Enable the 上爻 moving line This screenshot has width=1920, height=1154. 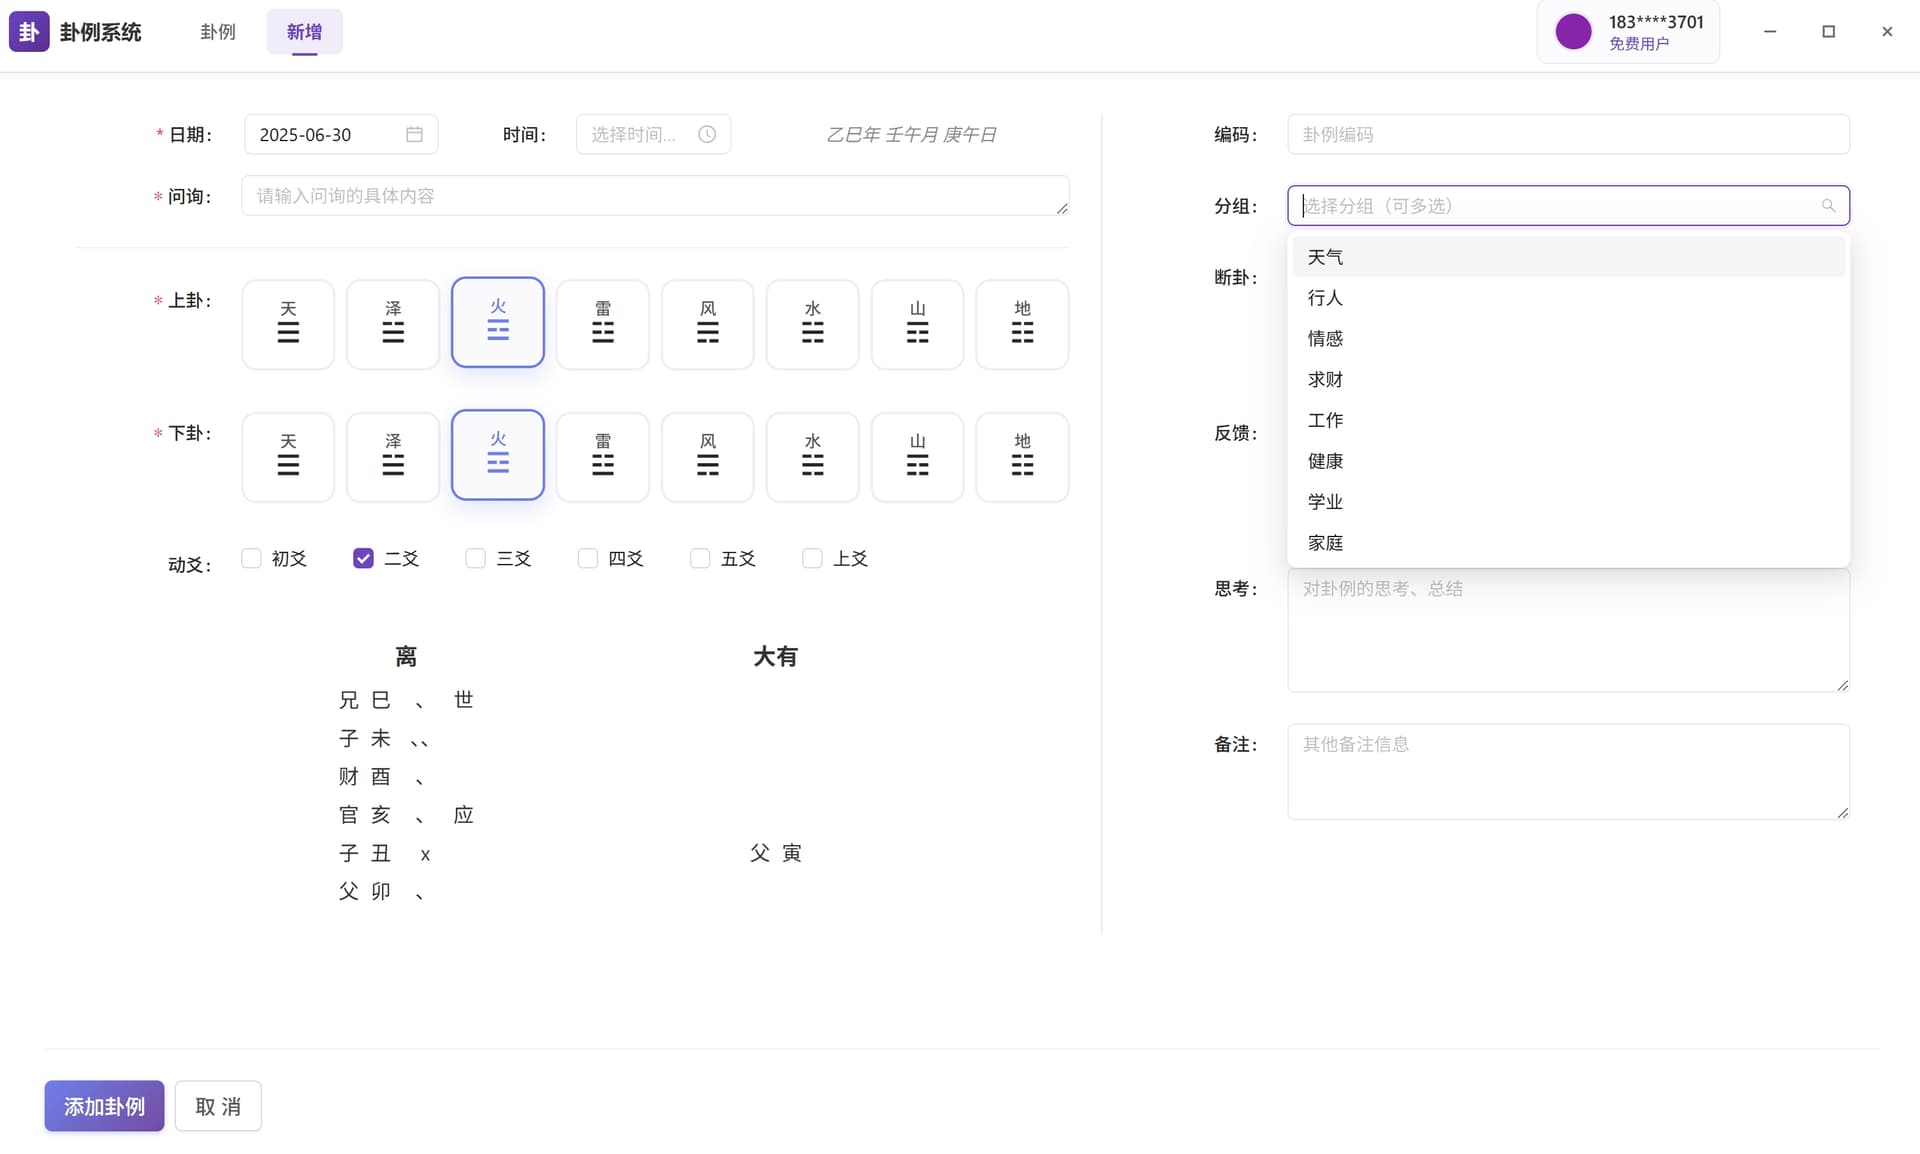click(811, 558)
